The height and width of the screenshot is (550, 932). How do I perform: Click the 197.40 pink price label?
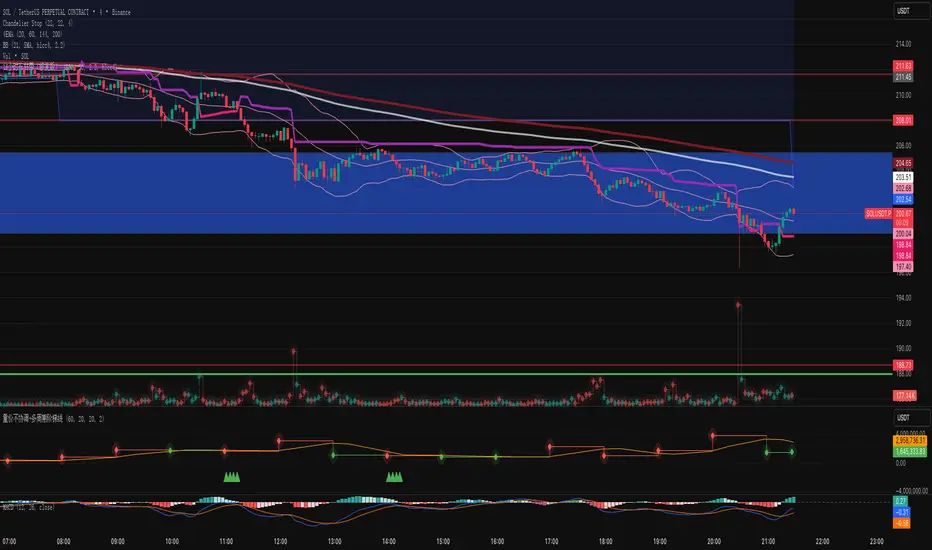click(x=903, y=267)
